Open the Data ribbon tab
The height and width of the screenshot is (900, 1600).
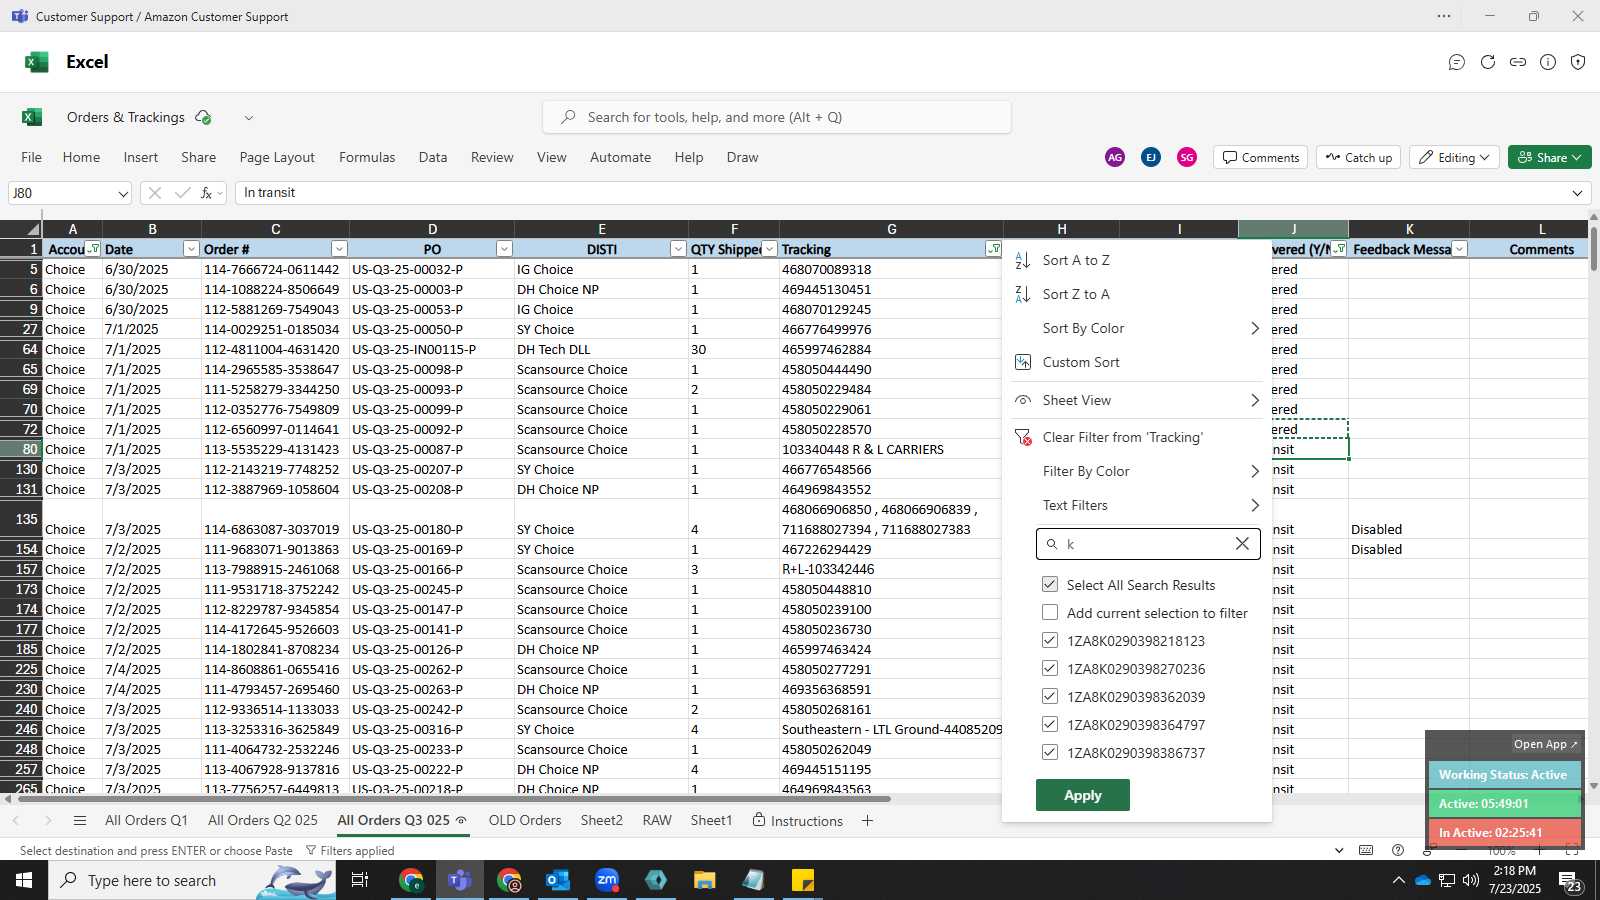point(433,157)
